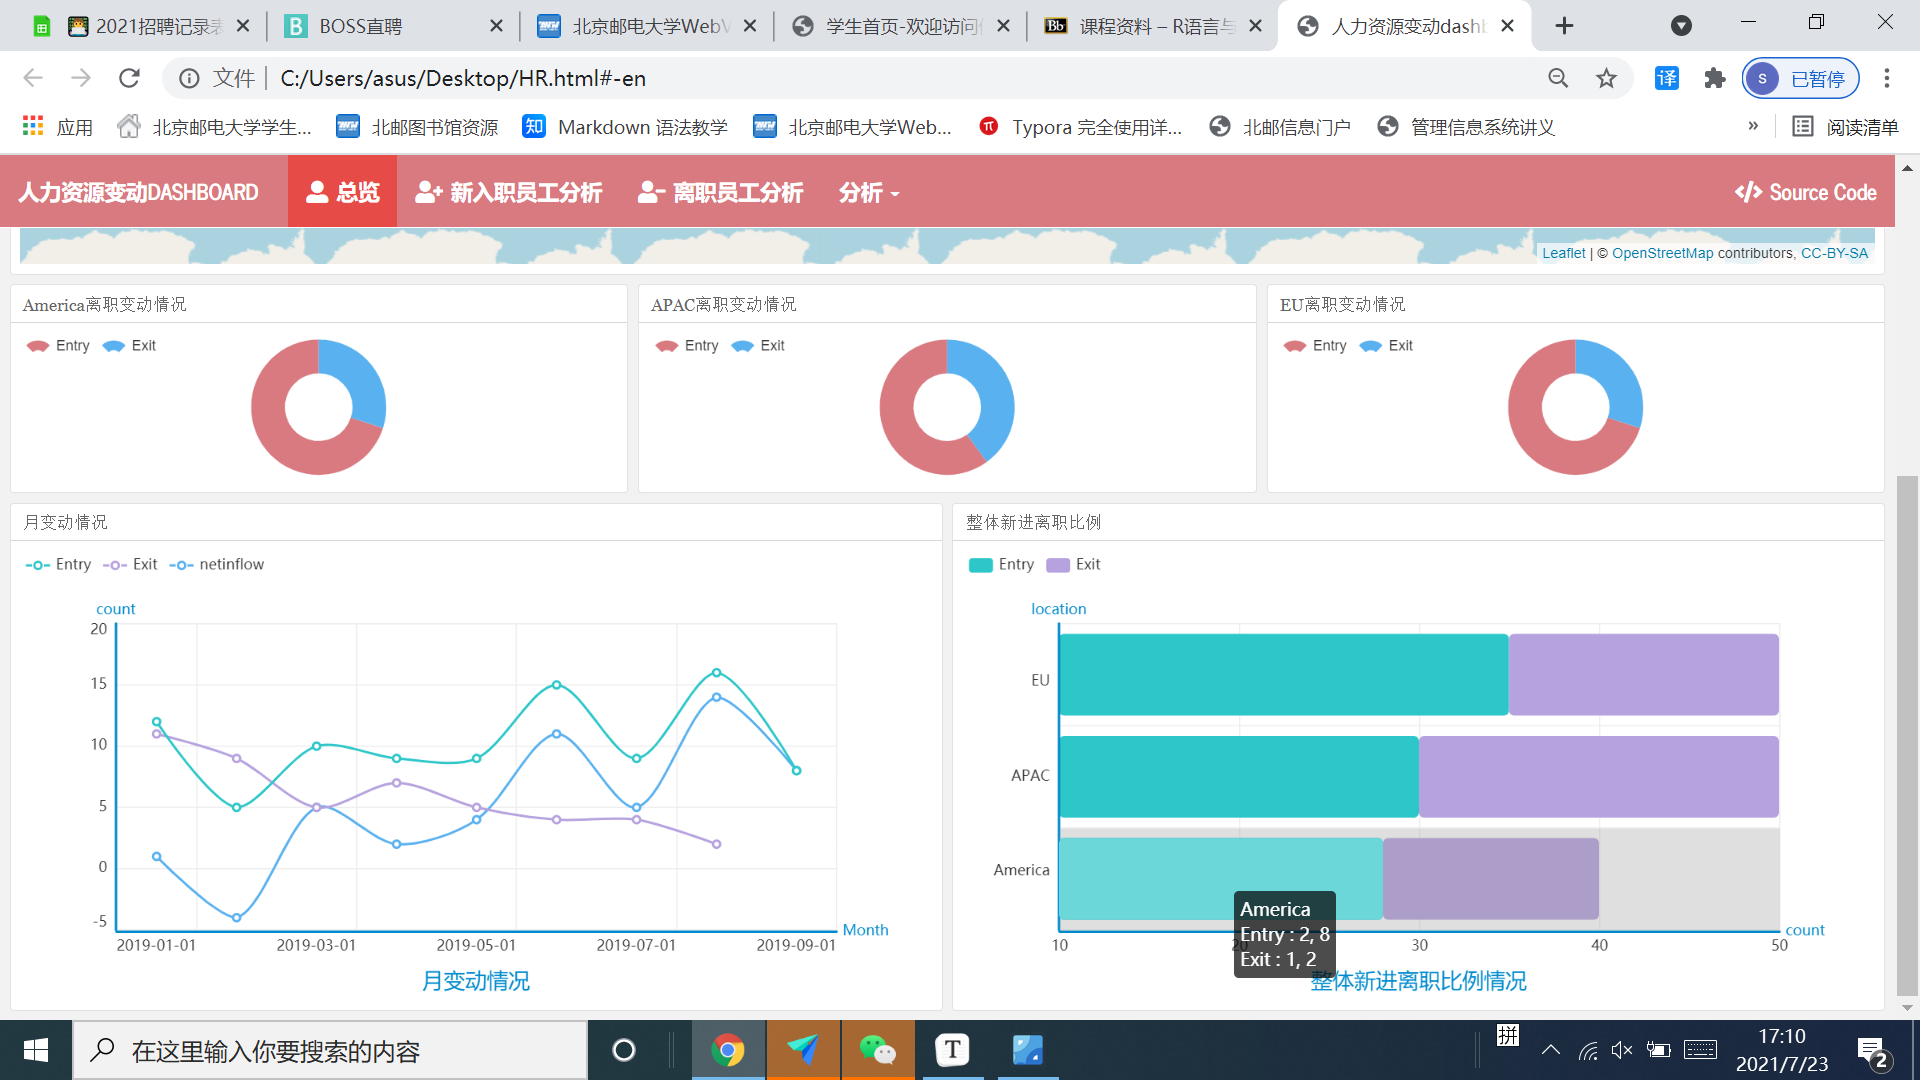Open the reading list icon
1920x1080 pixels.
pos(1845,127)
